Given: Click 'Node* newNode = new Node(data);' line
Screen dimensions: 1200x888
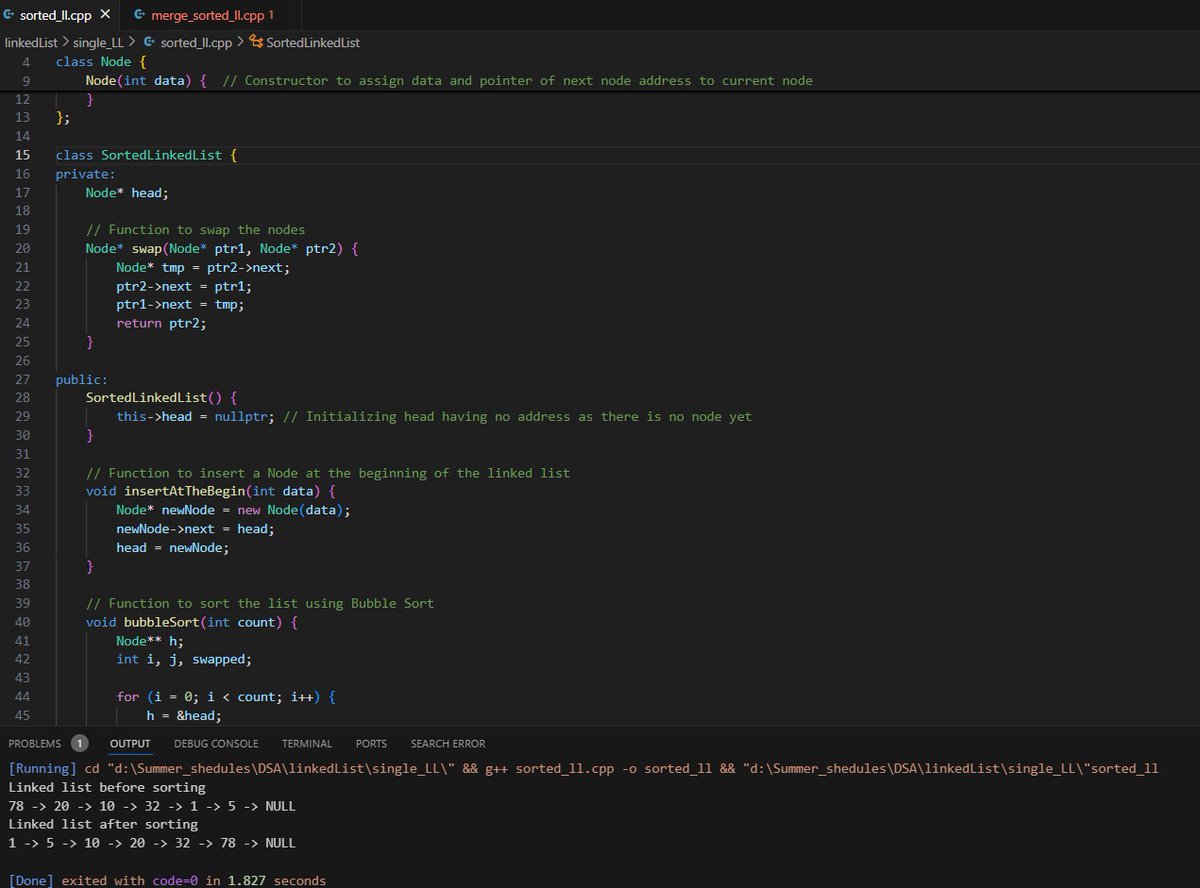Looking at the screenshot, I should point(233,510).
